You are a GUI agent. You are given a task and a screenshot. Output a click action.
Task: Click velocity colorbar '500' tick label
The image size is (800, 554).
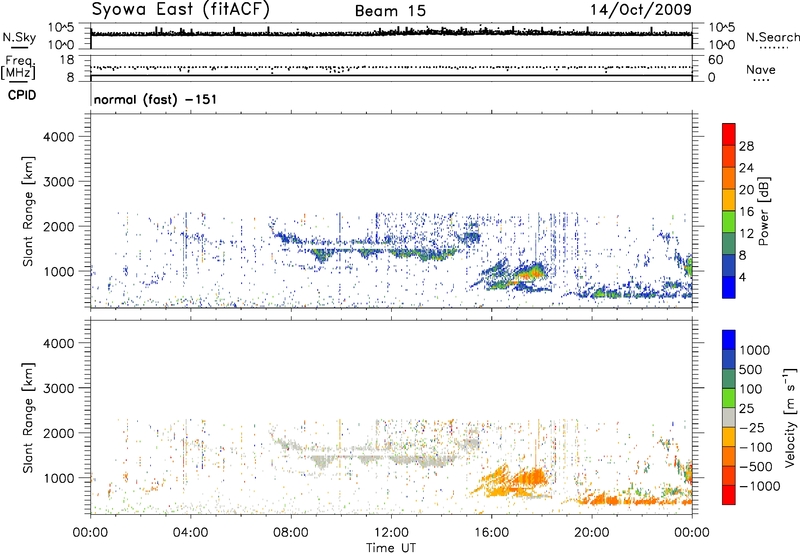[x=751, y=369]
